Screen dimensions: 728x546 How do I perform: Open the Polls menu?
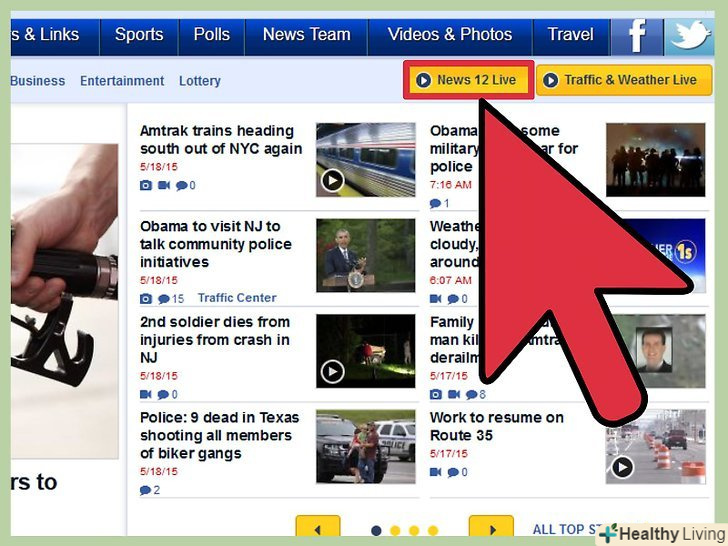tap(212, 37)
